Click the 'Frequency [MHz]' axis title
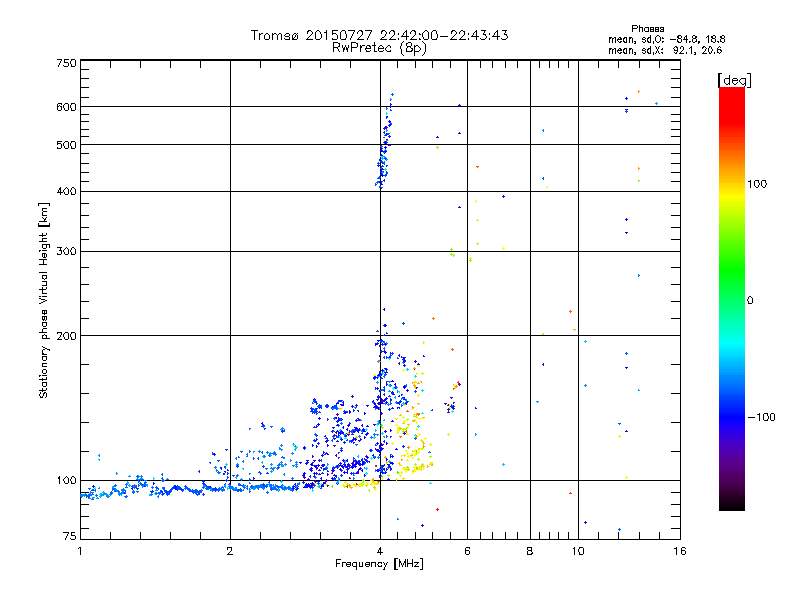Screen dimensions: 800x600 (x=379, y=564)
